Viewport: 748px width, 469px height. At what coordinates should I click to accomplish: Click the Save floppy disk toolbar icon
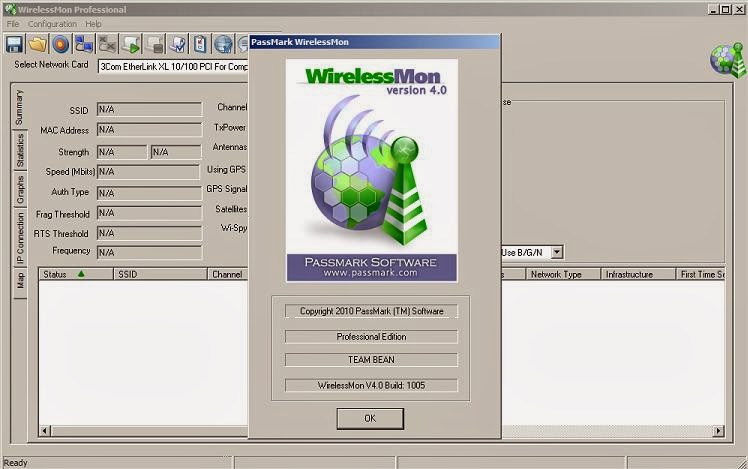14,44
